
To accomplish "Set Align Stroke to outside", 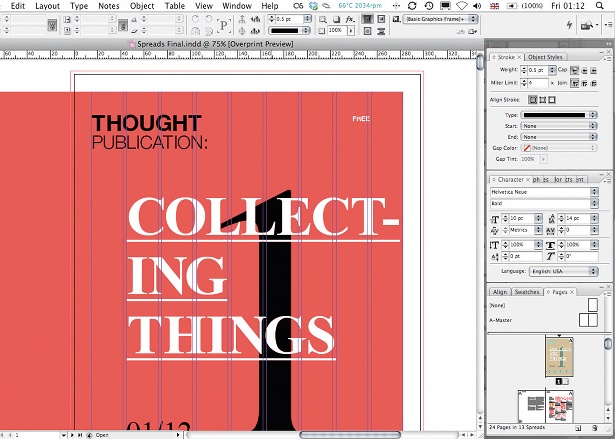I will (552, 100).
